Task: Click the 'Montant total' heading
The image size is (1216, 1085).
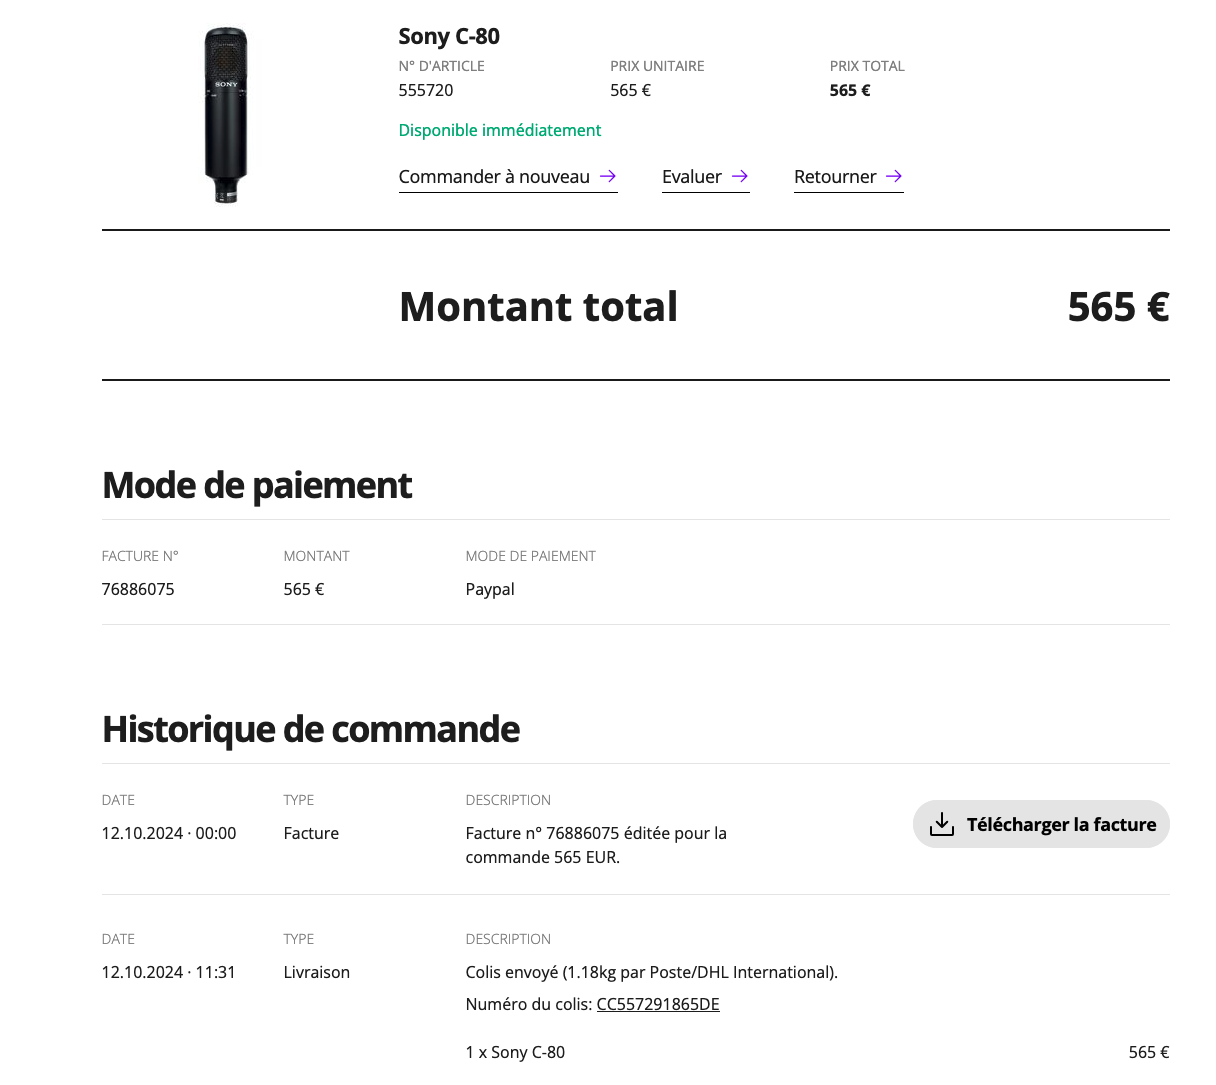Action: 538,307
